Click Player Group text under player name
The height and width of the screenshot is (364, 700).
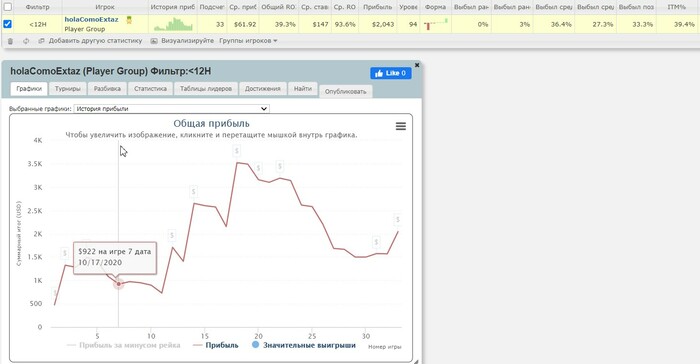click(85, 29)
